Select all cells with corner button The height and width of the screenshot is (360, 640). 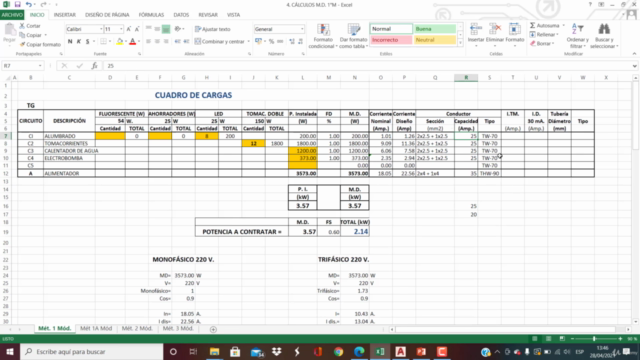click(x=7, y=78)
